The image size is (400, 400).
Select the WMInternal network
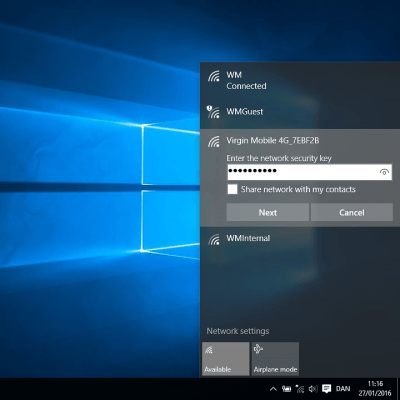pyautogui.click(x=300, y=239)
